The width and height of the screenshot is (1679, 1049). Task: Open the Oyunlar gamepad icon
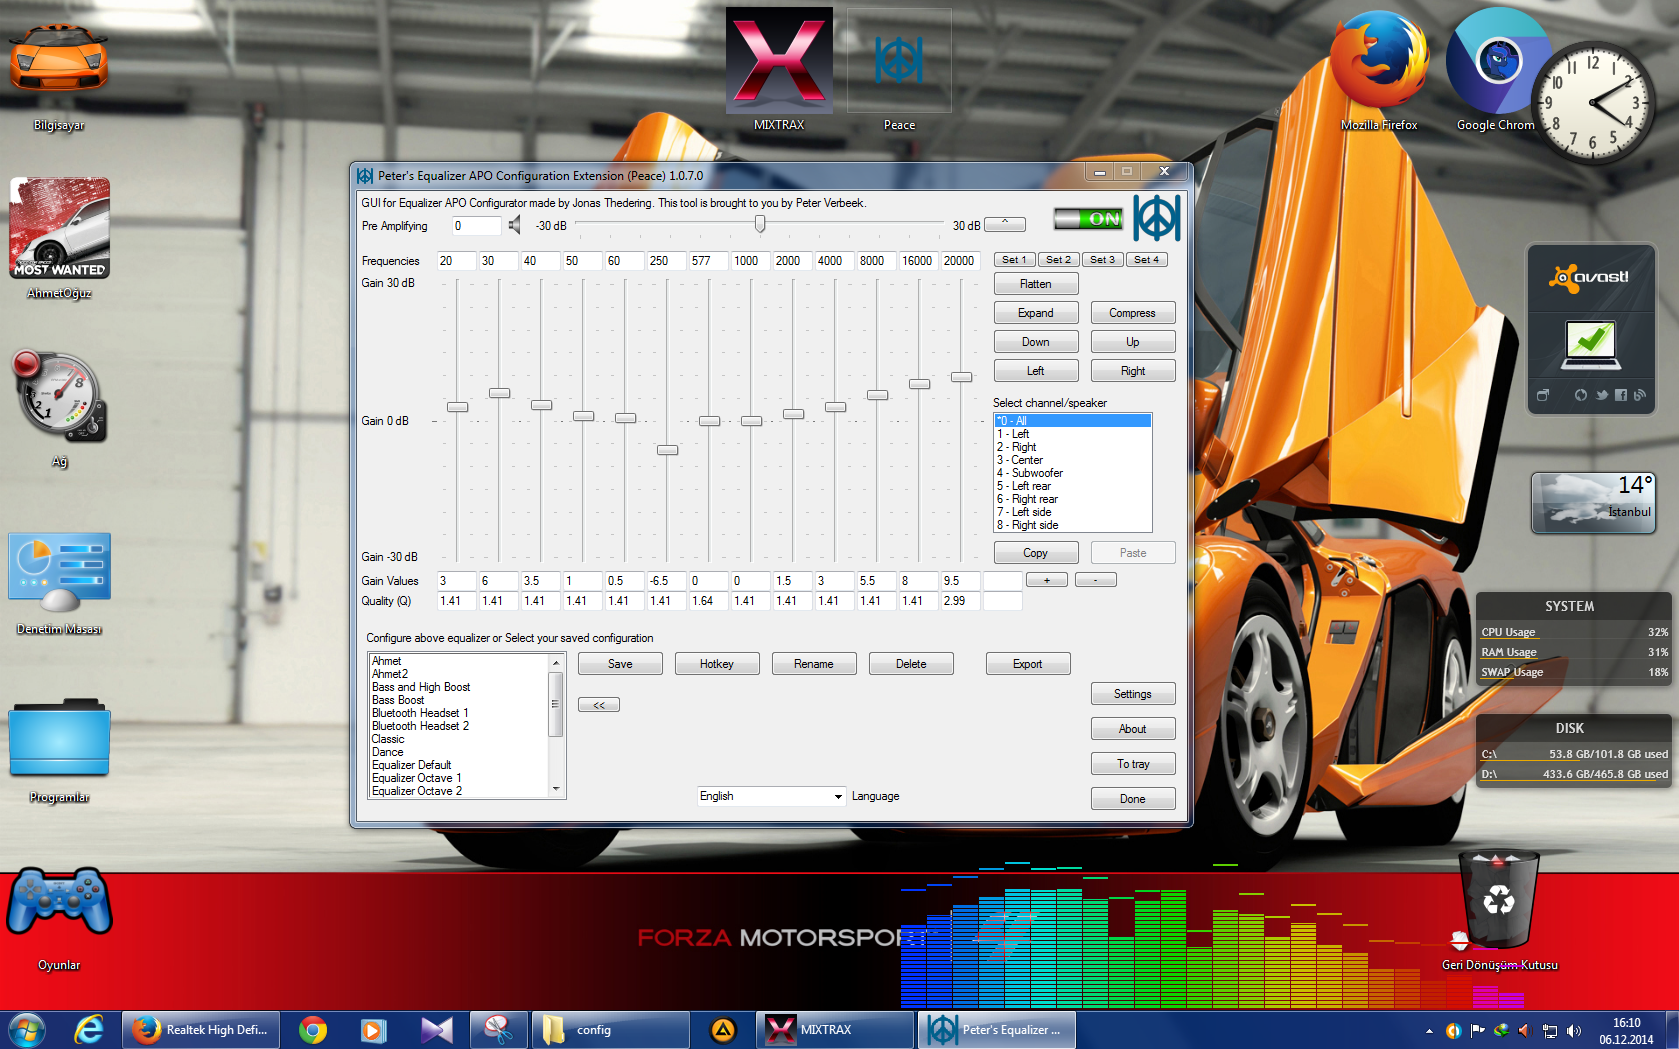(x=59, y=918)
